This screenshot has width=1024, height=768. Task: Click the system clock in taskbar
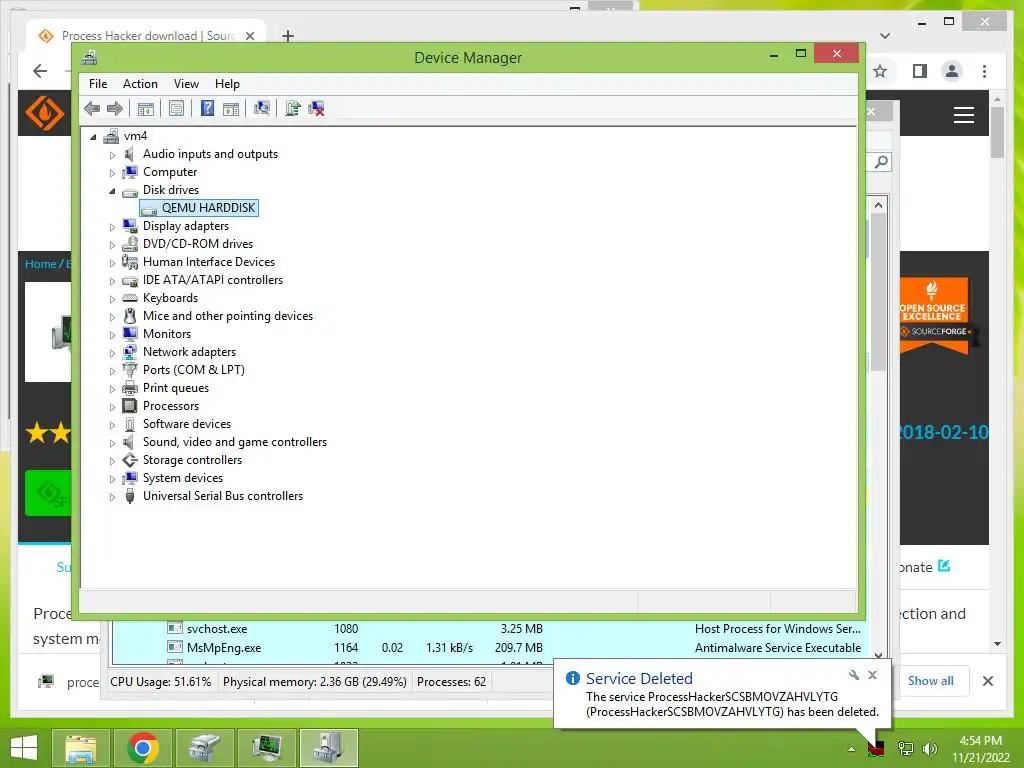point(980,749)
